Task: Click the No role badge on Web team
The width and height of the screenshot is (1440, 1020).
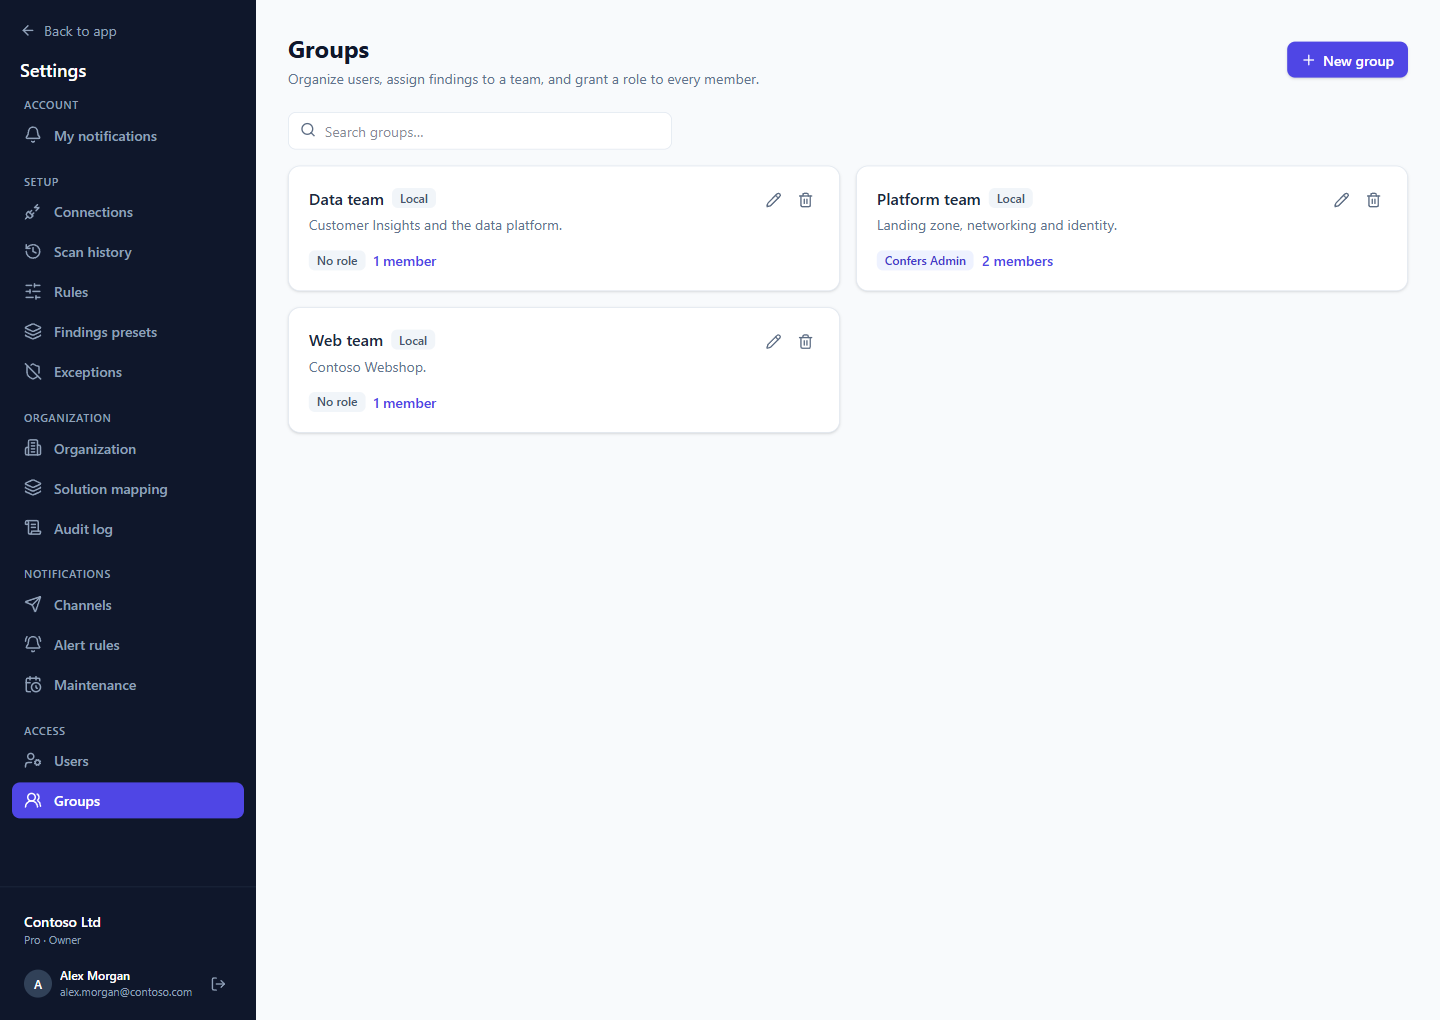Action: 337,402
